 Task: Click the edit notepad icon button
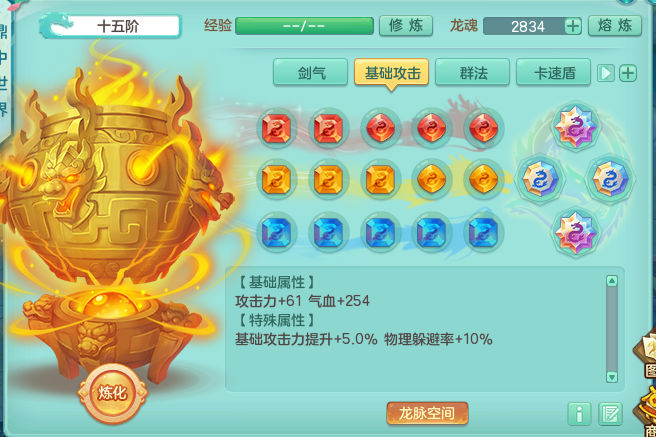(x=610, y=414)
